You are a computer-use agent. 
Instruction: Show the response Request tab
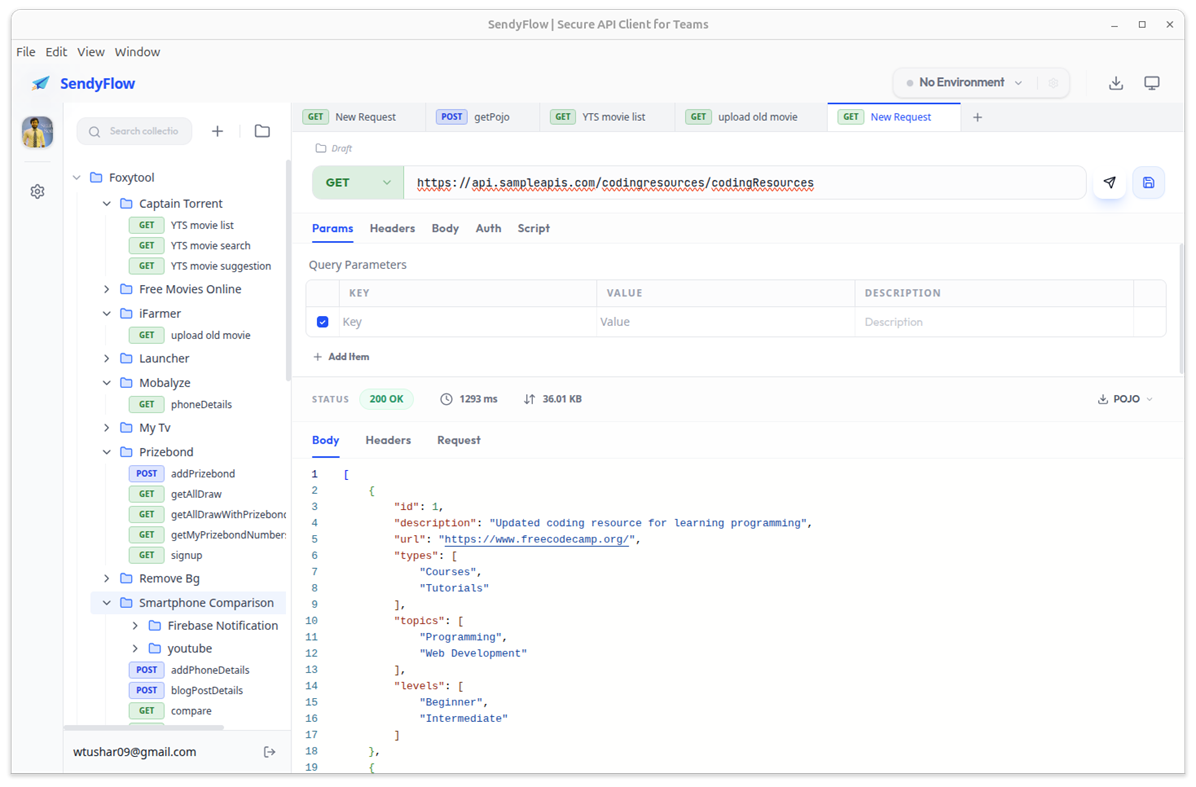click(x=458, y=440)
